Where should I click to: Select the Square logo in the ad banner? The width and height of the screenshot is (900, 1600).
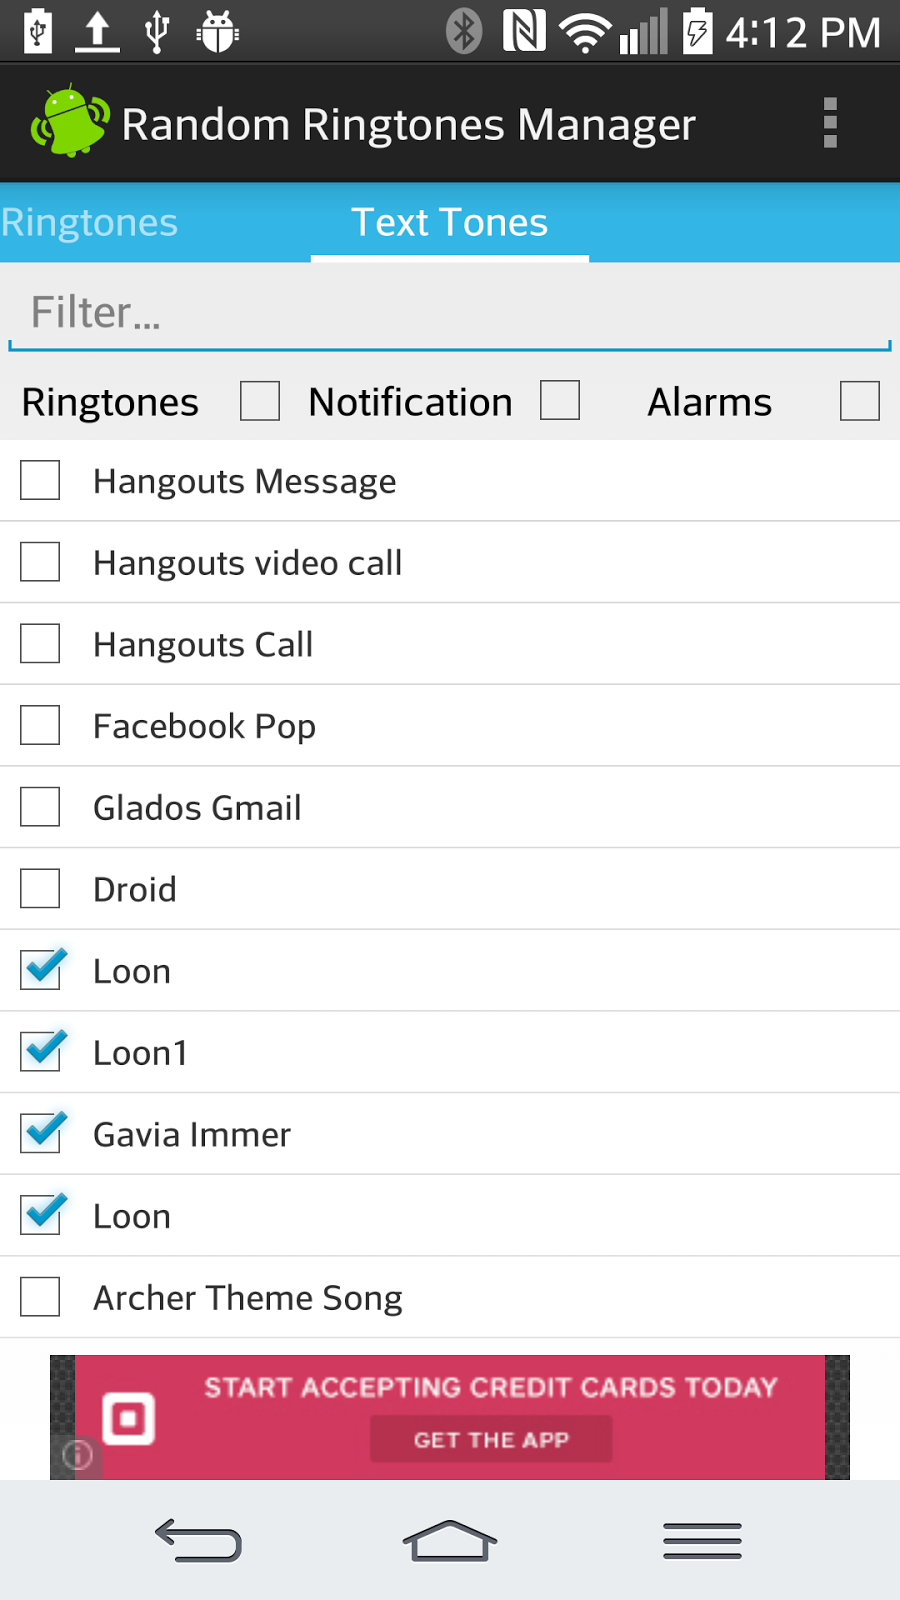coord(131,1415)
